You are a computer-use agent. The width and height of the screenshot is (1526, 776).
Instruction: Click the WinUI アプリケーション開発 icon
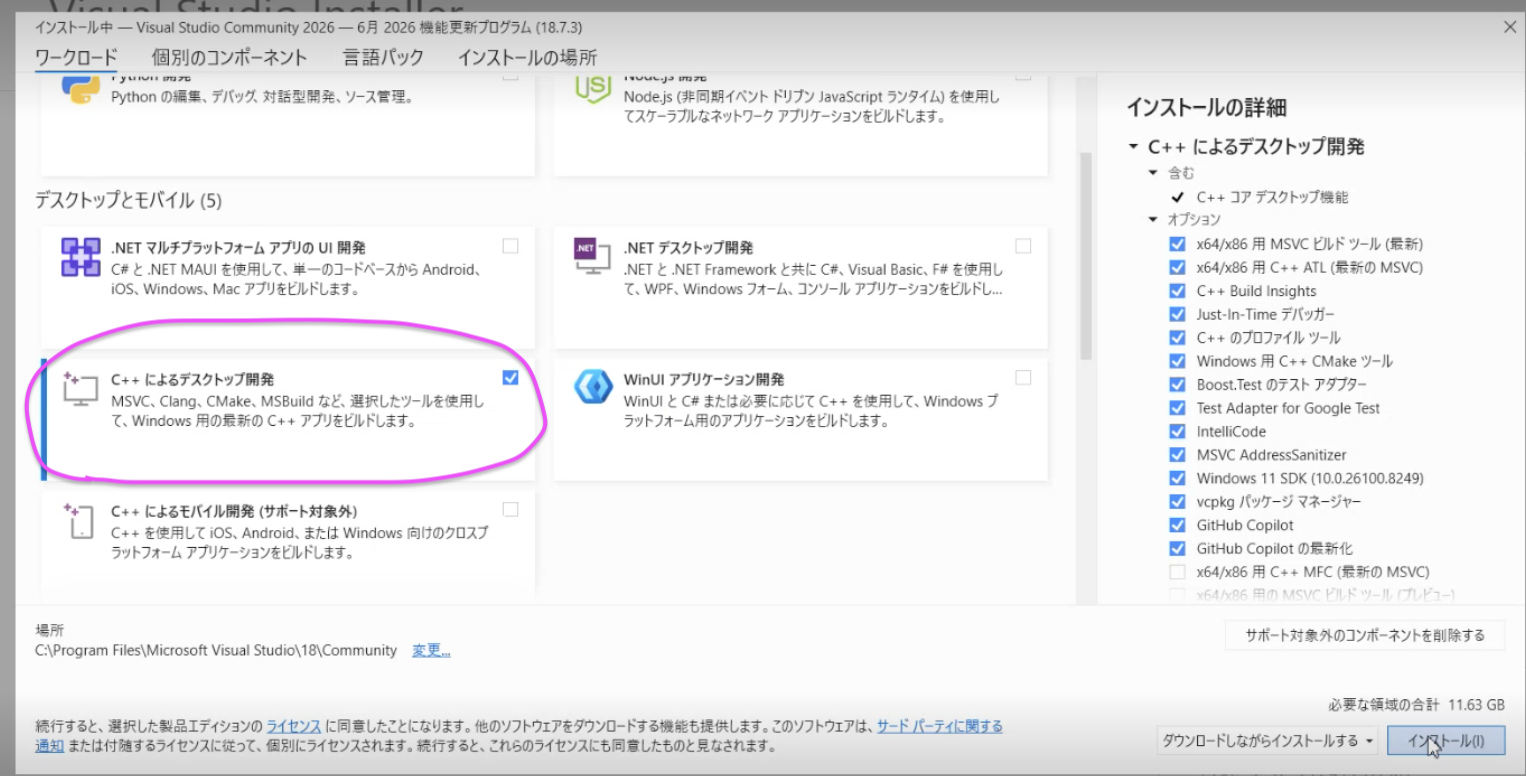tap(593, 387)
